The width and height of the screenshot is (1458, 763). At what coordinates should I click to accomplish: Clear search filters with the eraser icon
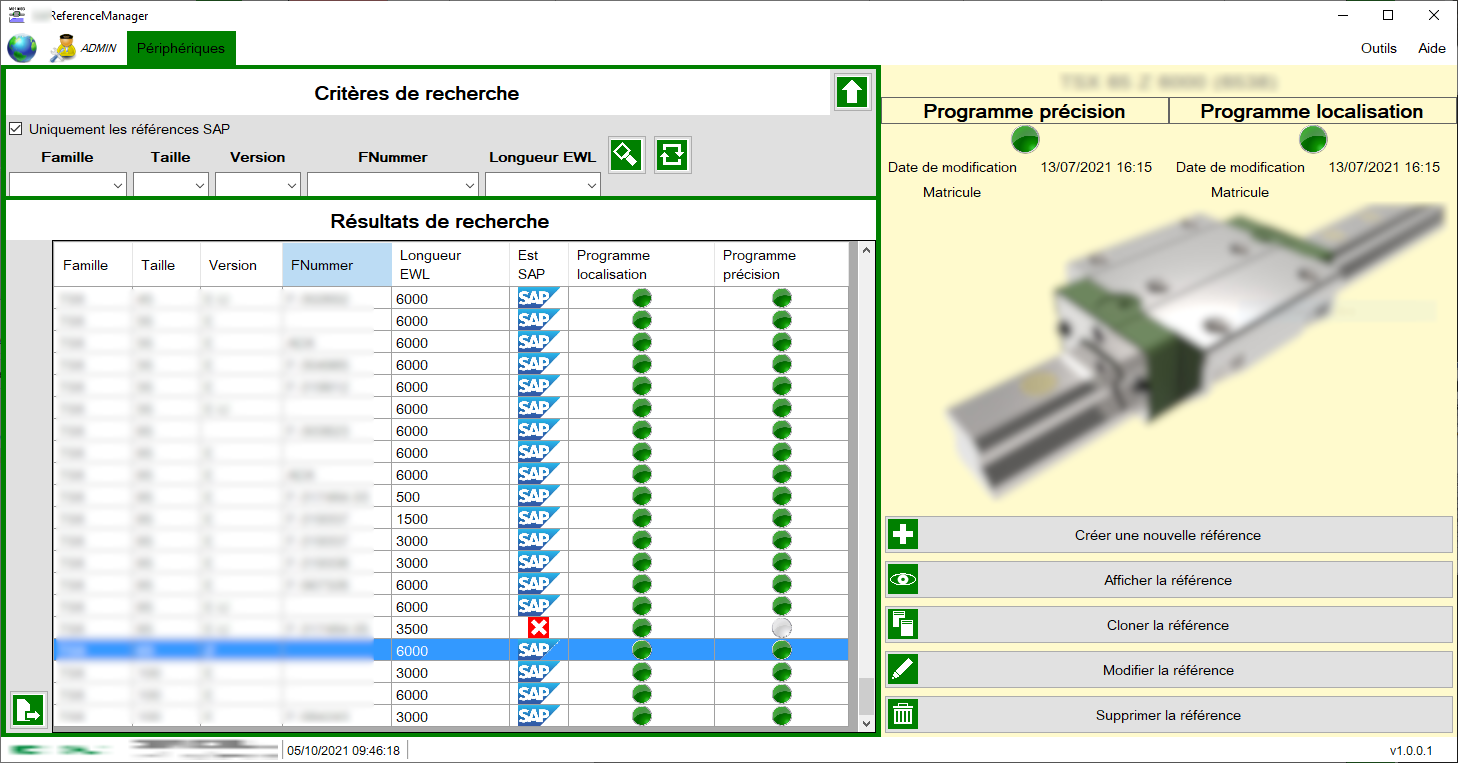626,155
